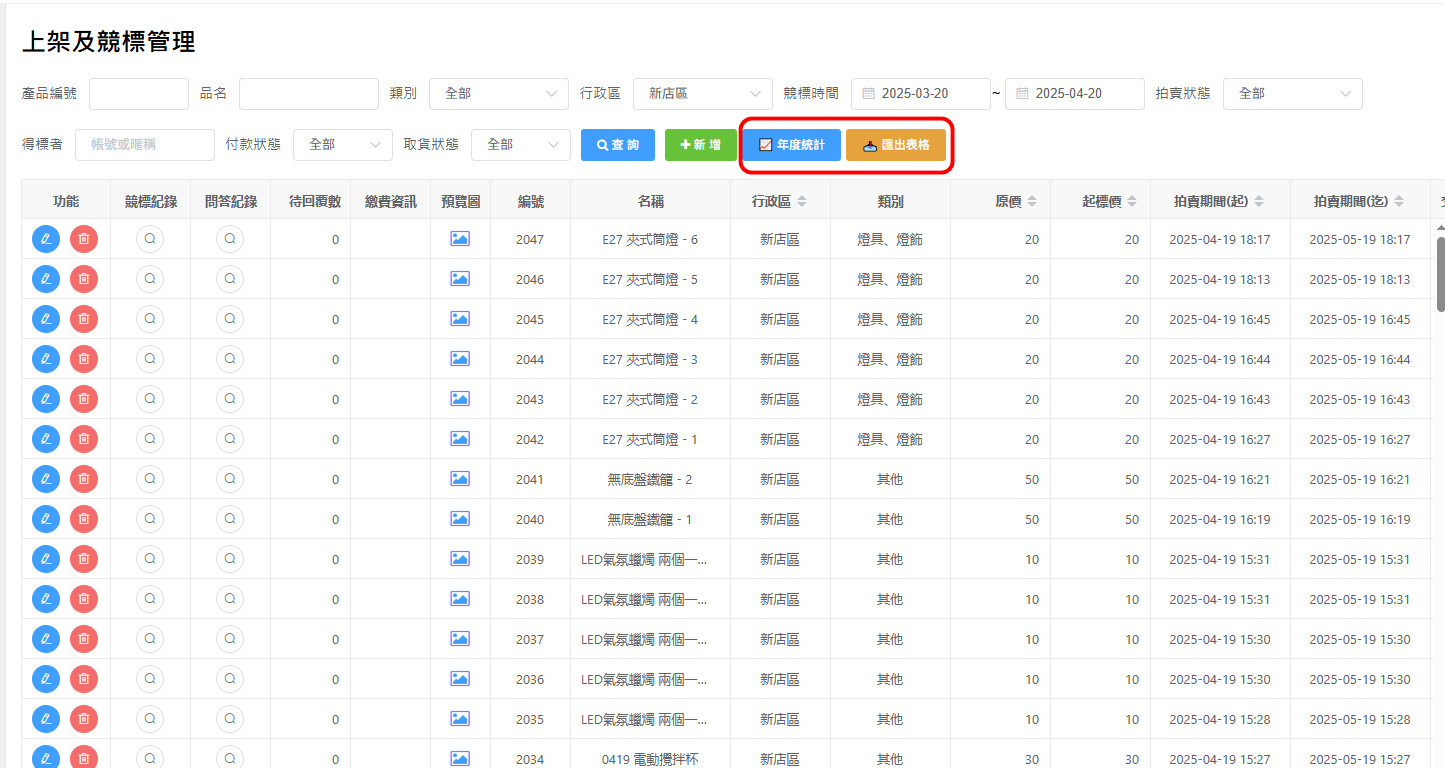Open Q&A record magnifier for item 2044
The image size is (1445, 768).
pyautogui.click(x=230, y=359)
